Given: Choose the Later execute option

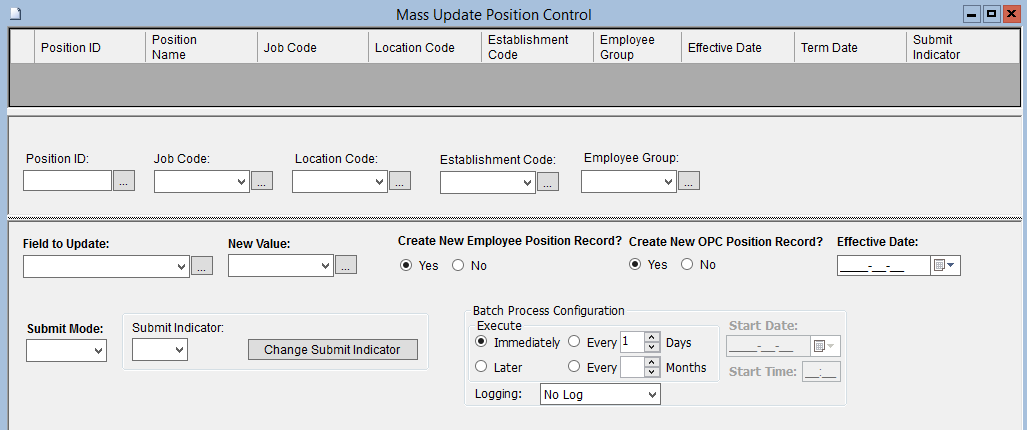Looking at the screenshot, I should click(482, 367).
